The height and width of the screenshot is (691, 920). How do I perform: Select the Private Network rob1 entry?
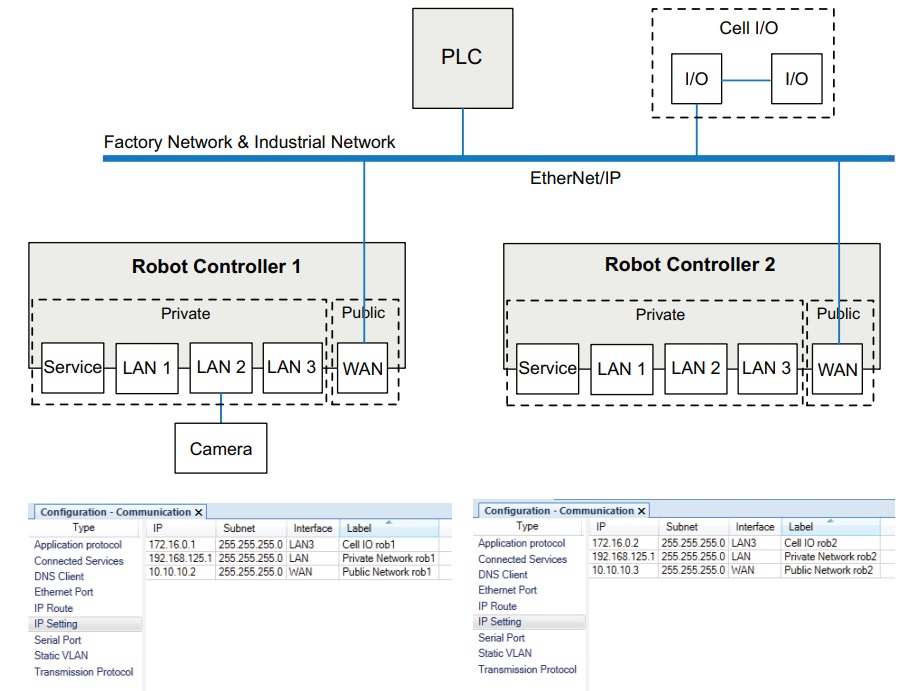[x=388, y=558]
